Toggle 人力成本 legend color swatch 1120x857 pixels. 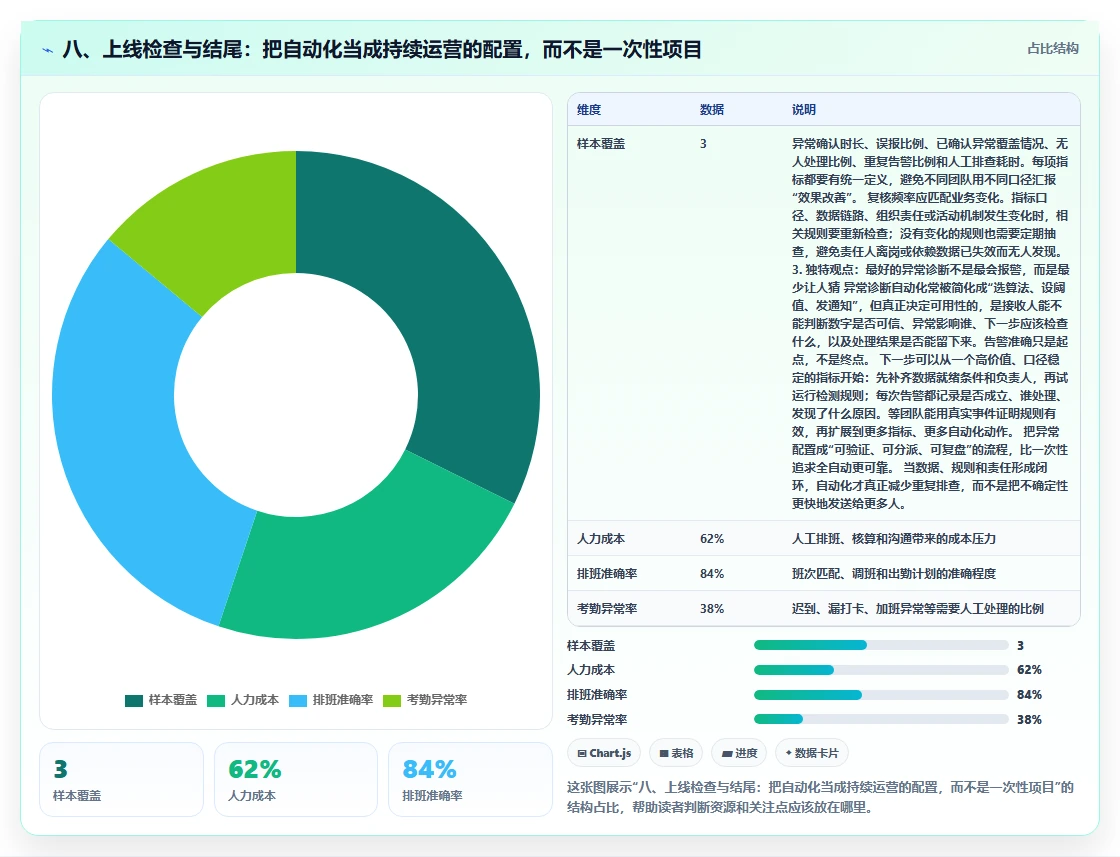[x=216, y=701]
